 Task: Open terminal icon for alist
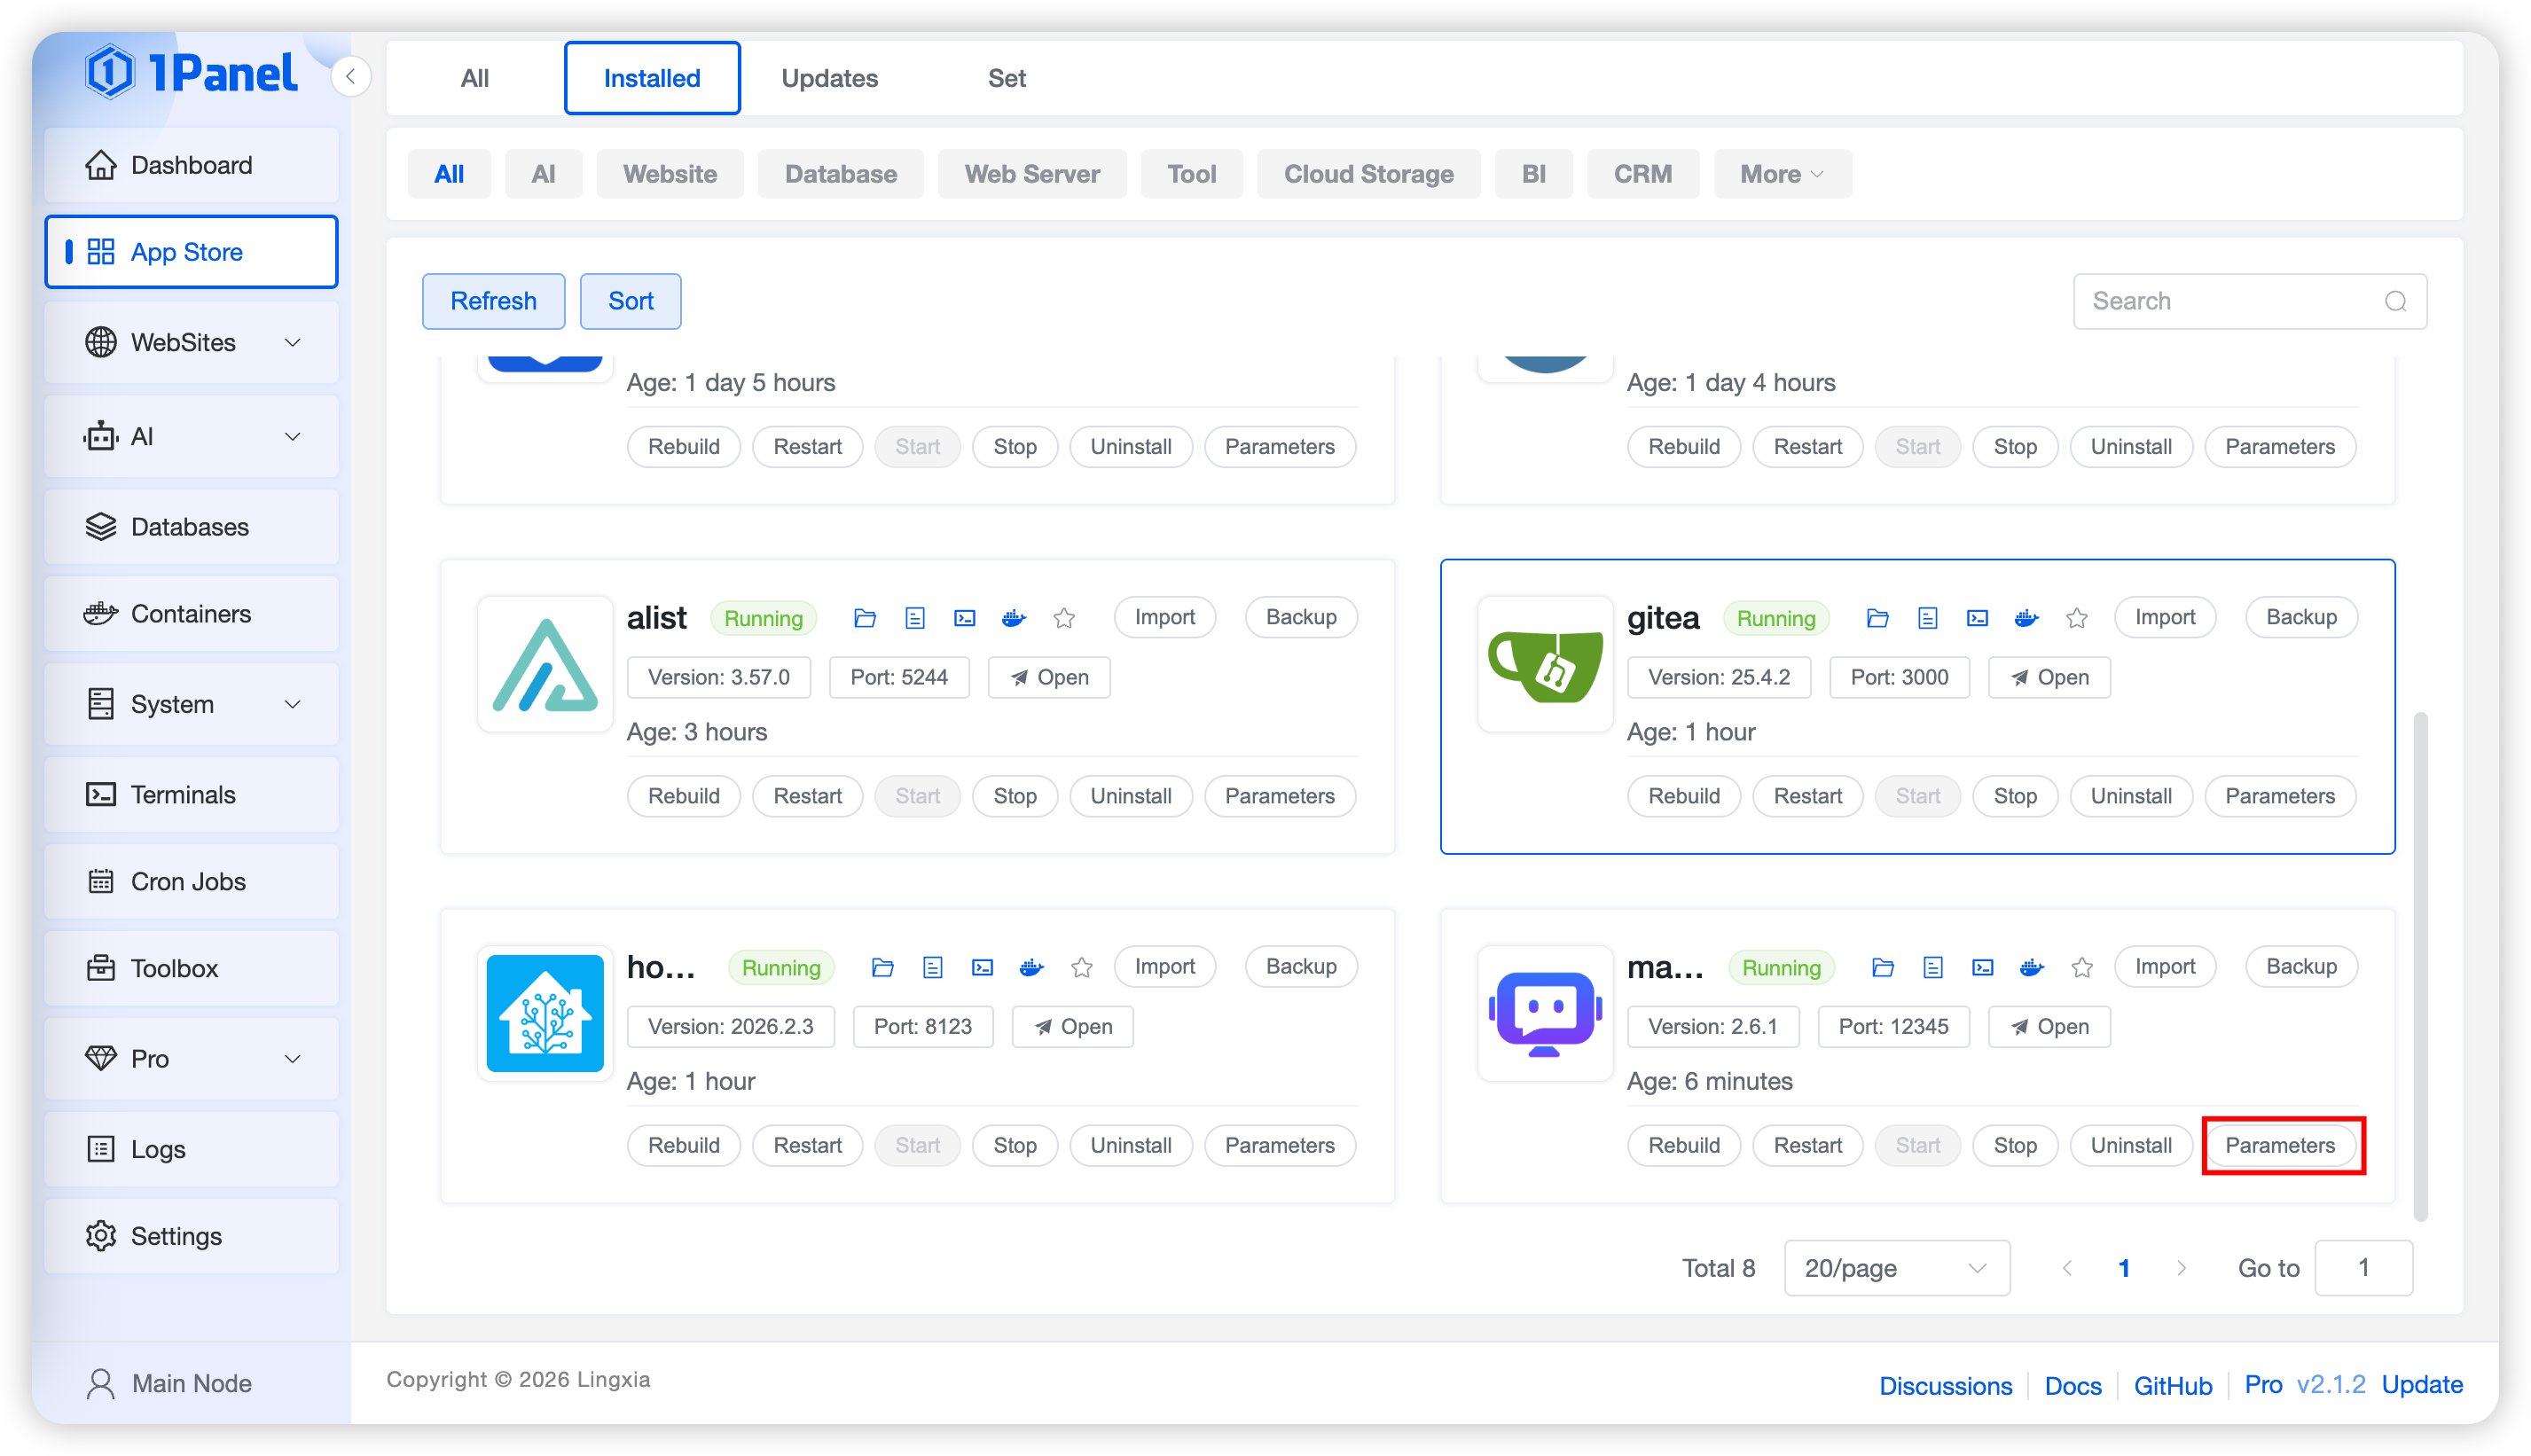[x=964, y=618]
